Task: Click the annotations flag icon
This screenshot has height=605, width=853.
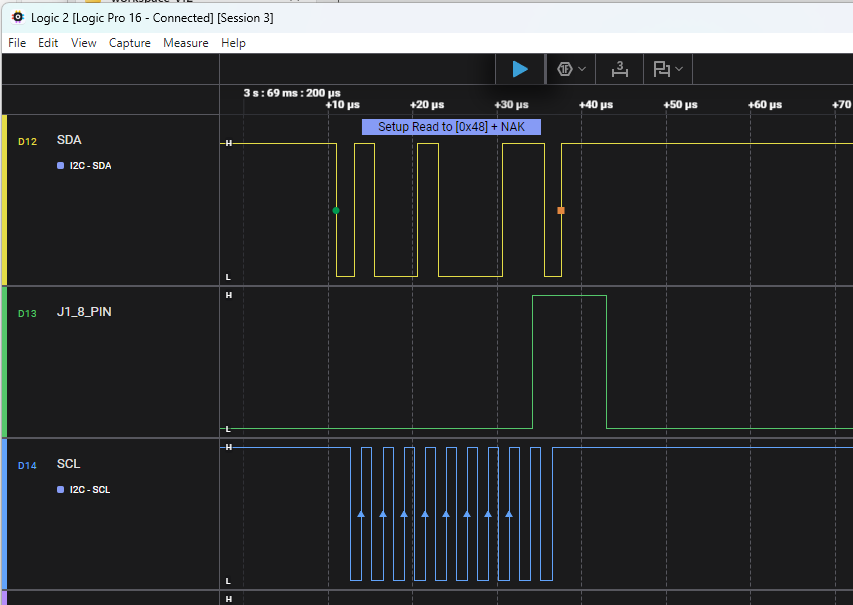Action: pyautogui.click(x=662, y=69)
